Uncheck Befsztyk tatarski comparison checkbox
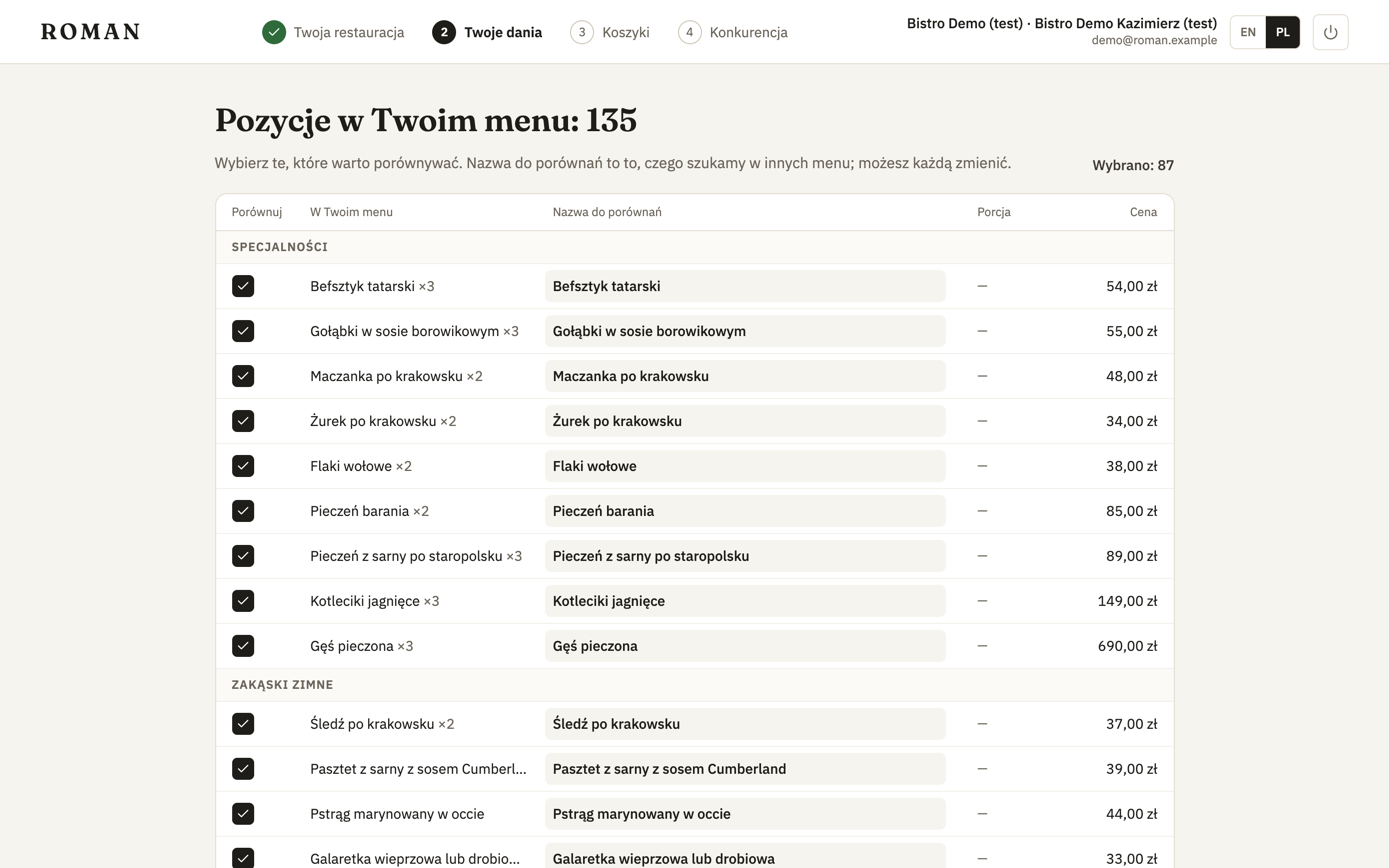This screenshot has width=1389, height=868. 243,286
